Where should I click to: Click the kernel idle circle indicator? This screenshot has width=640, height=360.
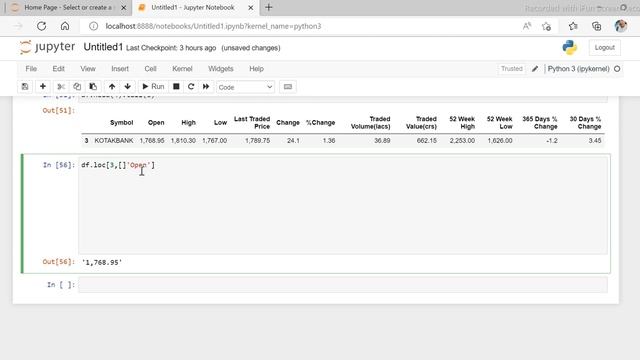pyautogui.click(x=617, y=69)
